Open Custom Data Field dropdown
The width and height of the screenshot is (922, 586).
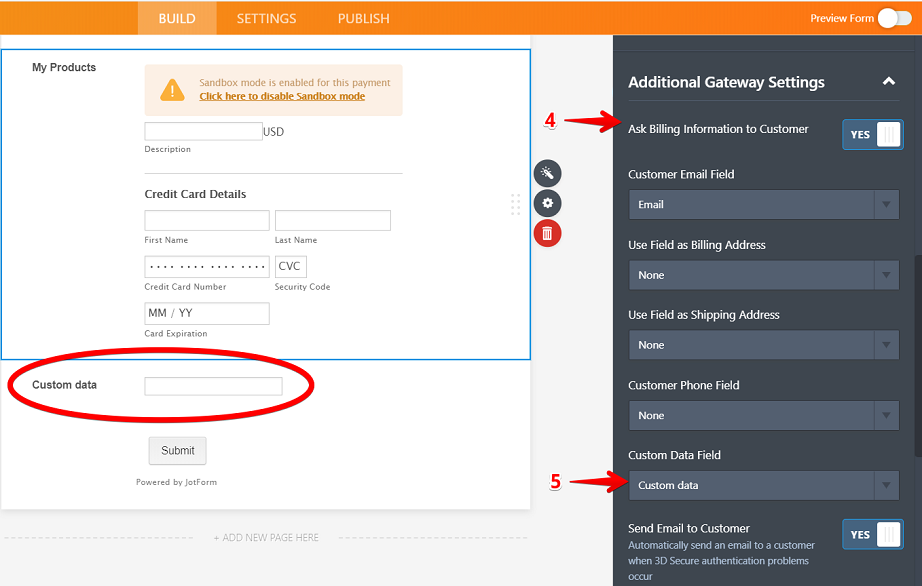[764, 485]
